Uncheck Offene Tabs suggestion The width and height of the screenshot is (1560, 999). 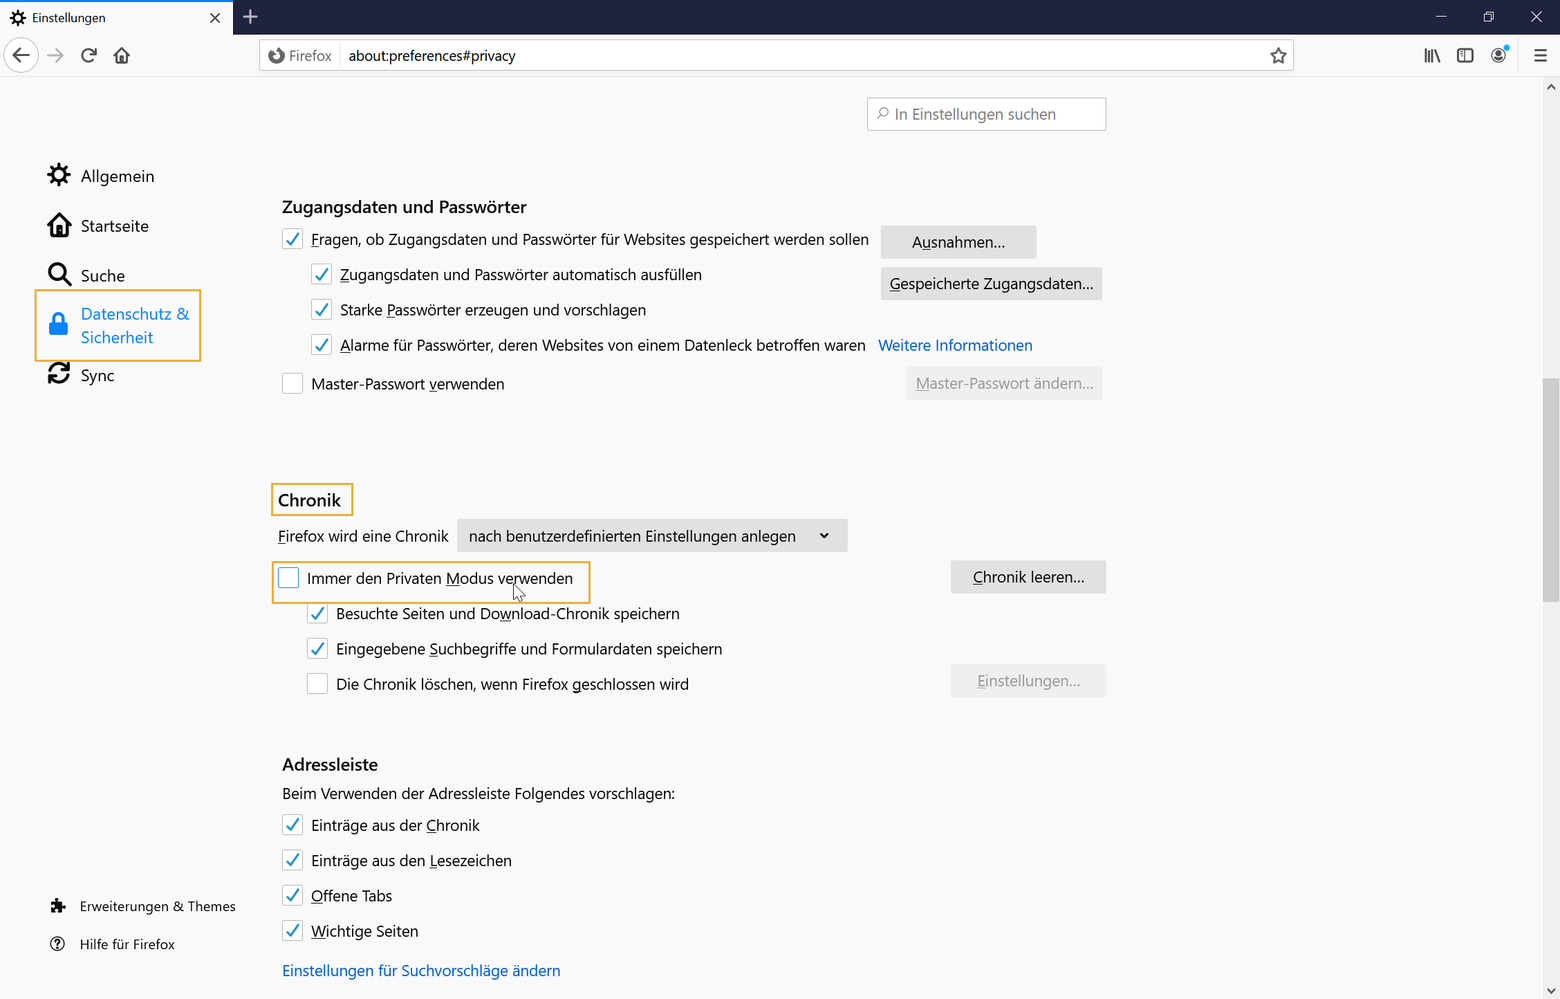click(x=292, y=896)
